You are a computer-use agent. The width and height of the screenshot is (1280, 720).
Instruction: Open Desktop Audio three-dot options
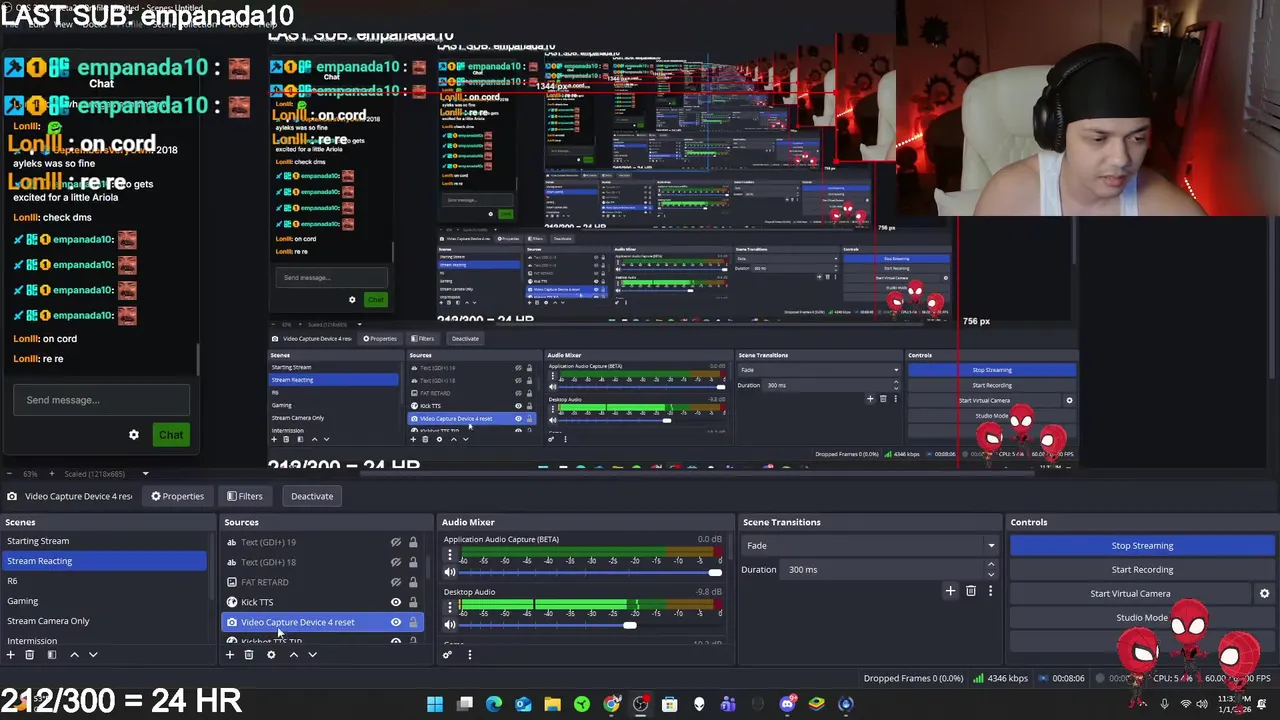[x=450, y=607]
